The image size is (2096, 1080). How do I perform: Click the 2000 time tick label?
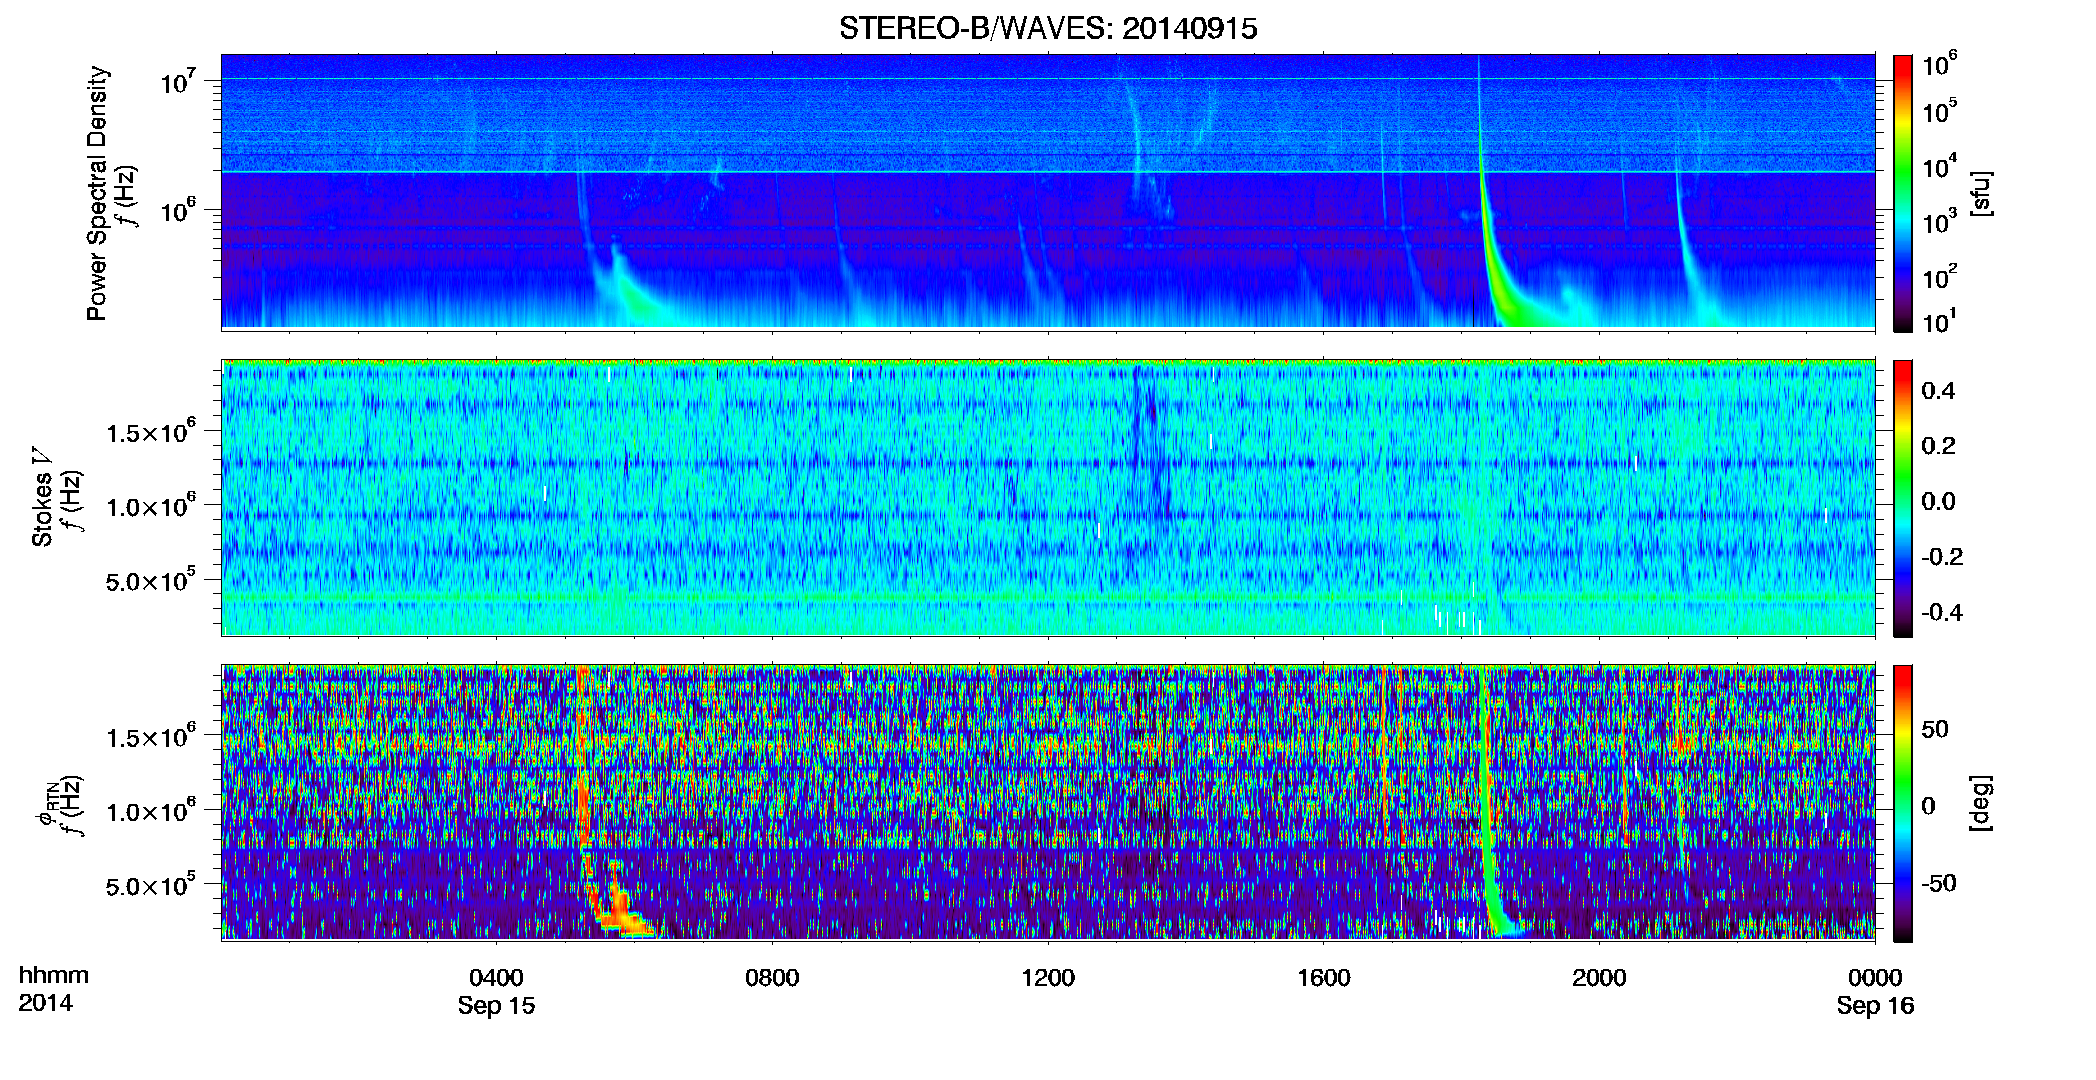(x=1599, y=977)
